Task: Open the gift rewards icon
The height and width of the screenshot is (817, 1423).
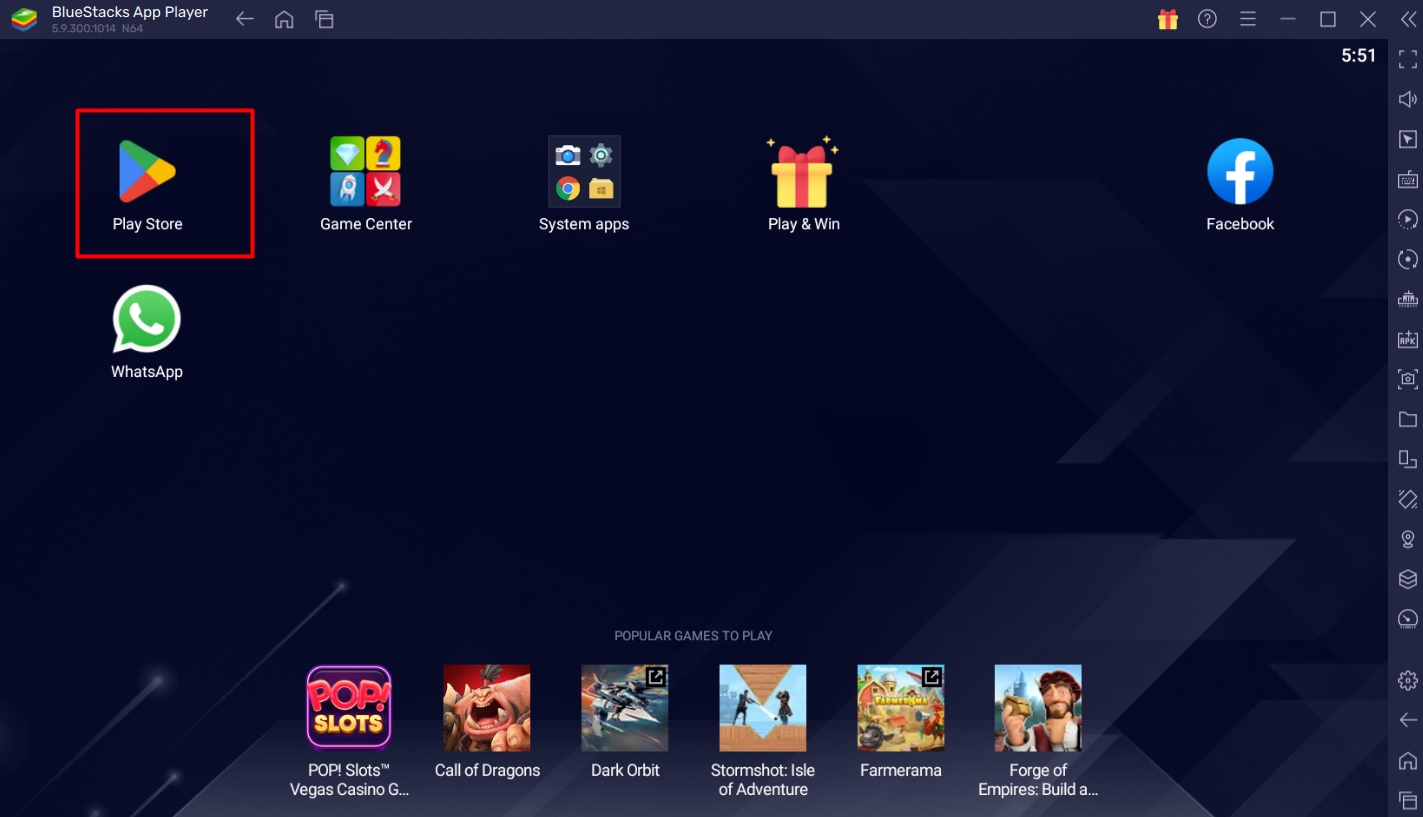Action: [1168, 19]
